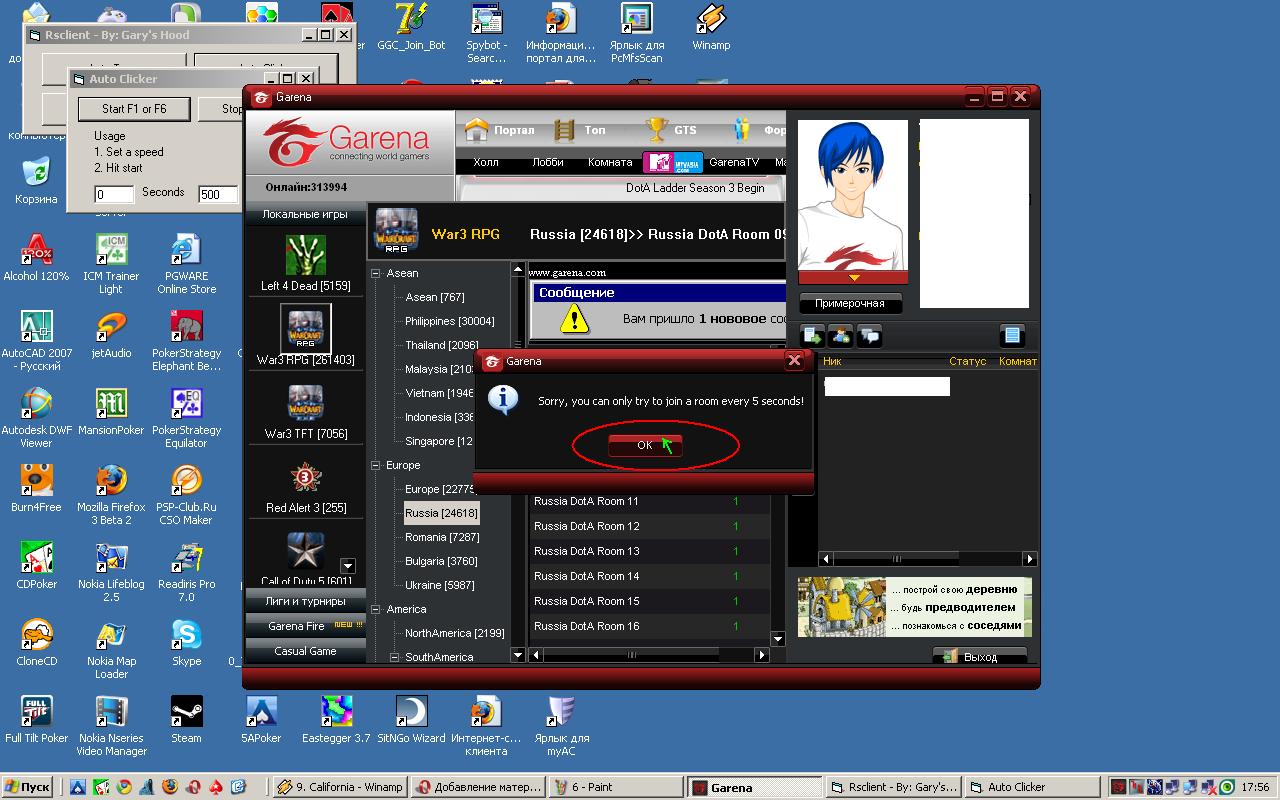The height and width of the screenshot is (800, 1280).
Task: Select Russia DotA Room 11
Action: pos(649,501)
